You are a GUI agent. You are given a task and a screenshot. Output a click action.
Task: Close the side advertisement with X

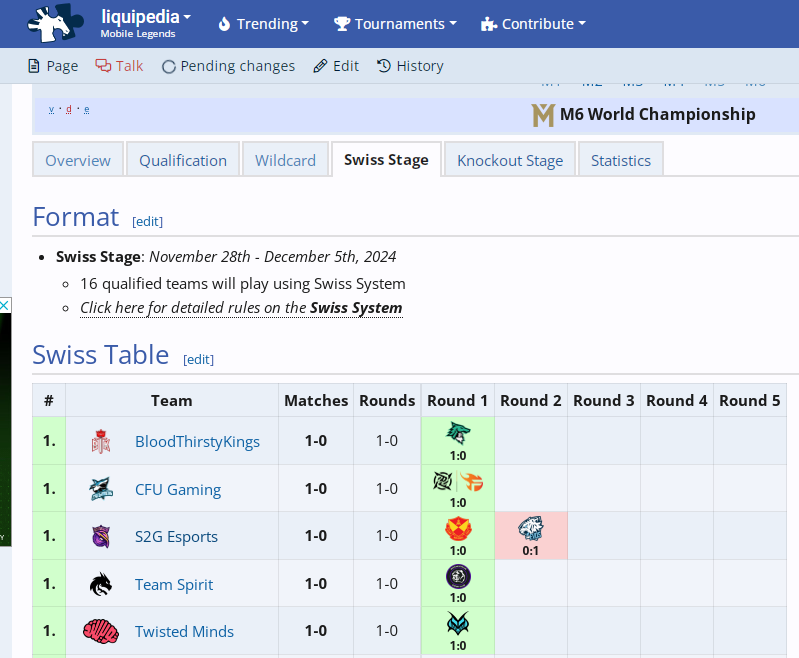tap(4, 305)
